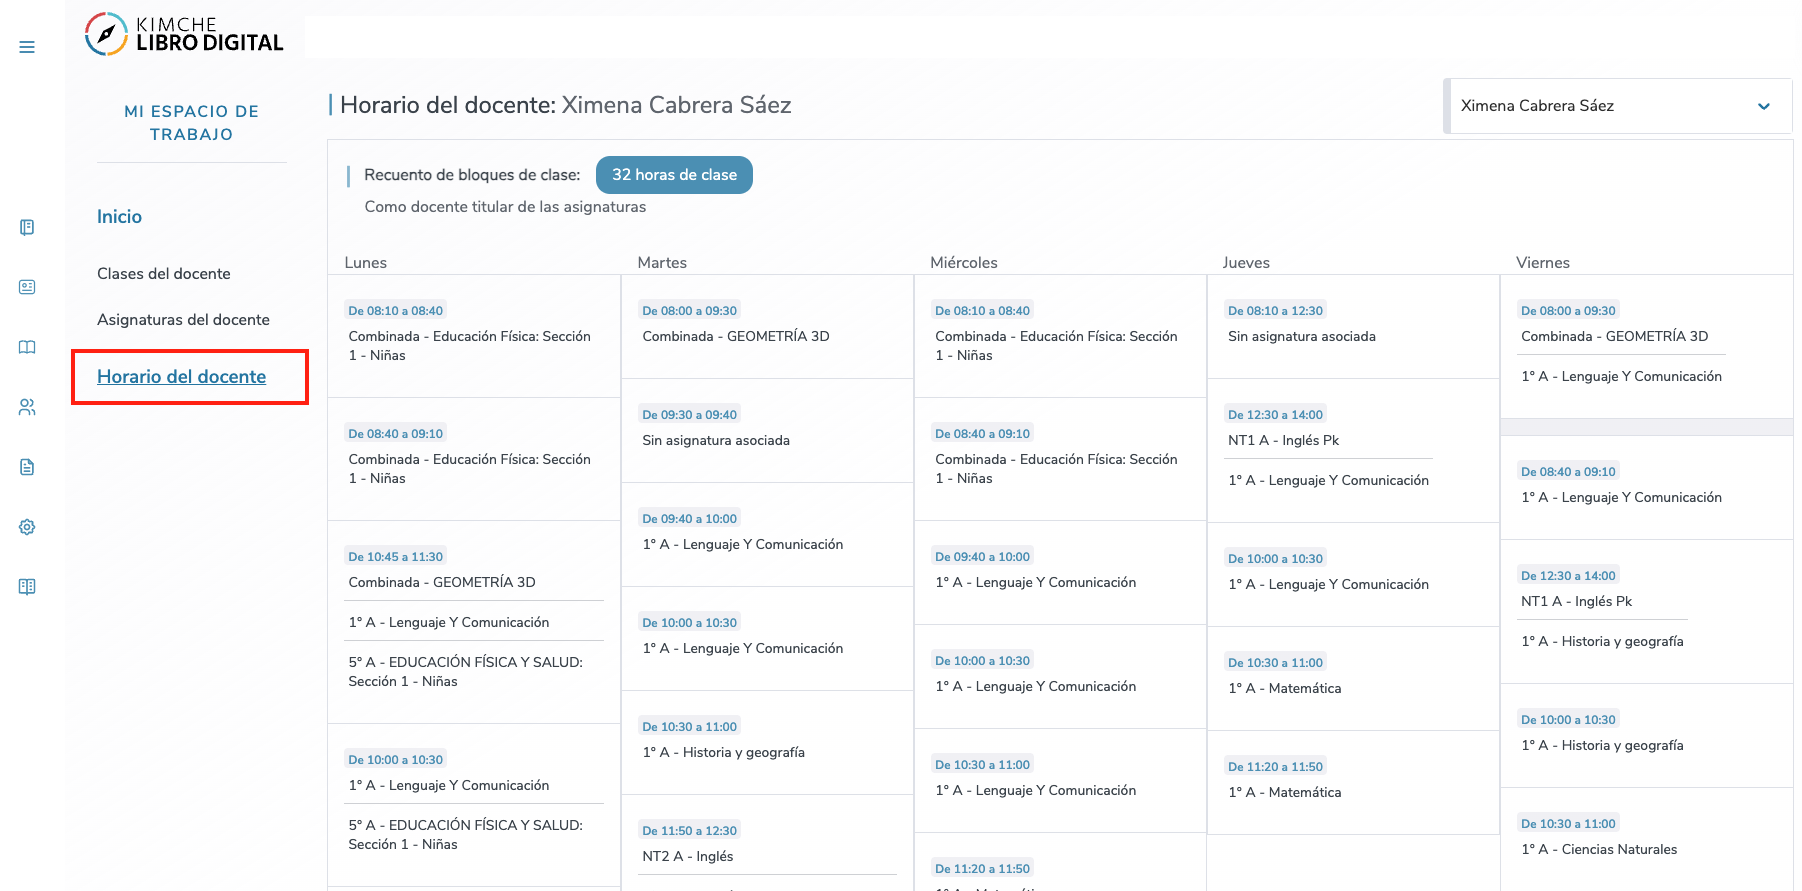Click Viernes Combinada - GEOMETRÍA 3D entry
Screen dimensions: 1802x891
[x=1615, y=336]
